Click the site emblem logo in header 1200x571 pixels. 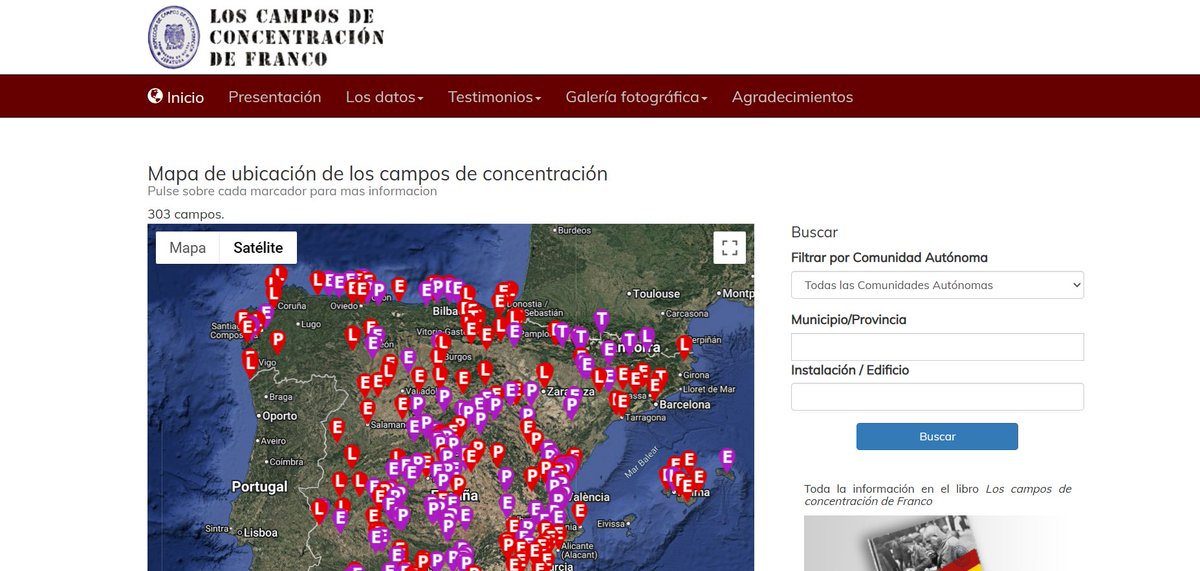tap(173, 37)
